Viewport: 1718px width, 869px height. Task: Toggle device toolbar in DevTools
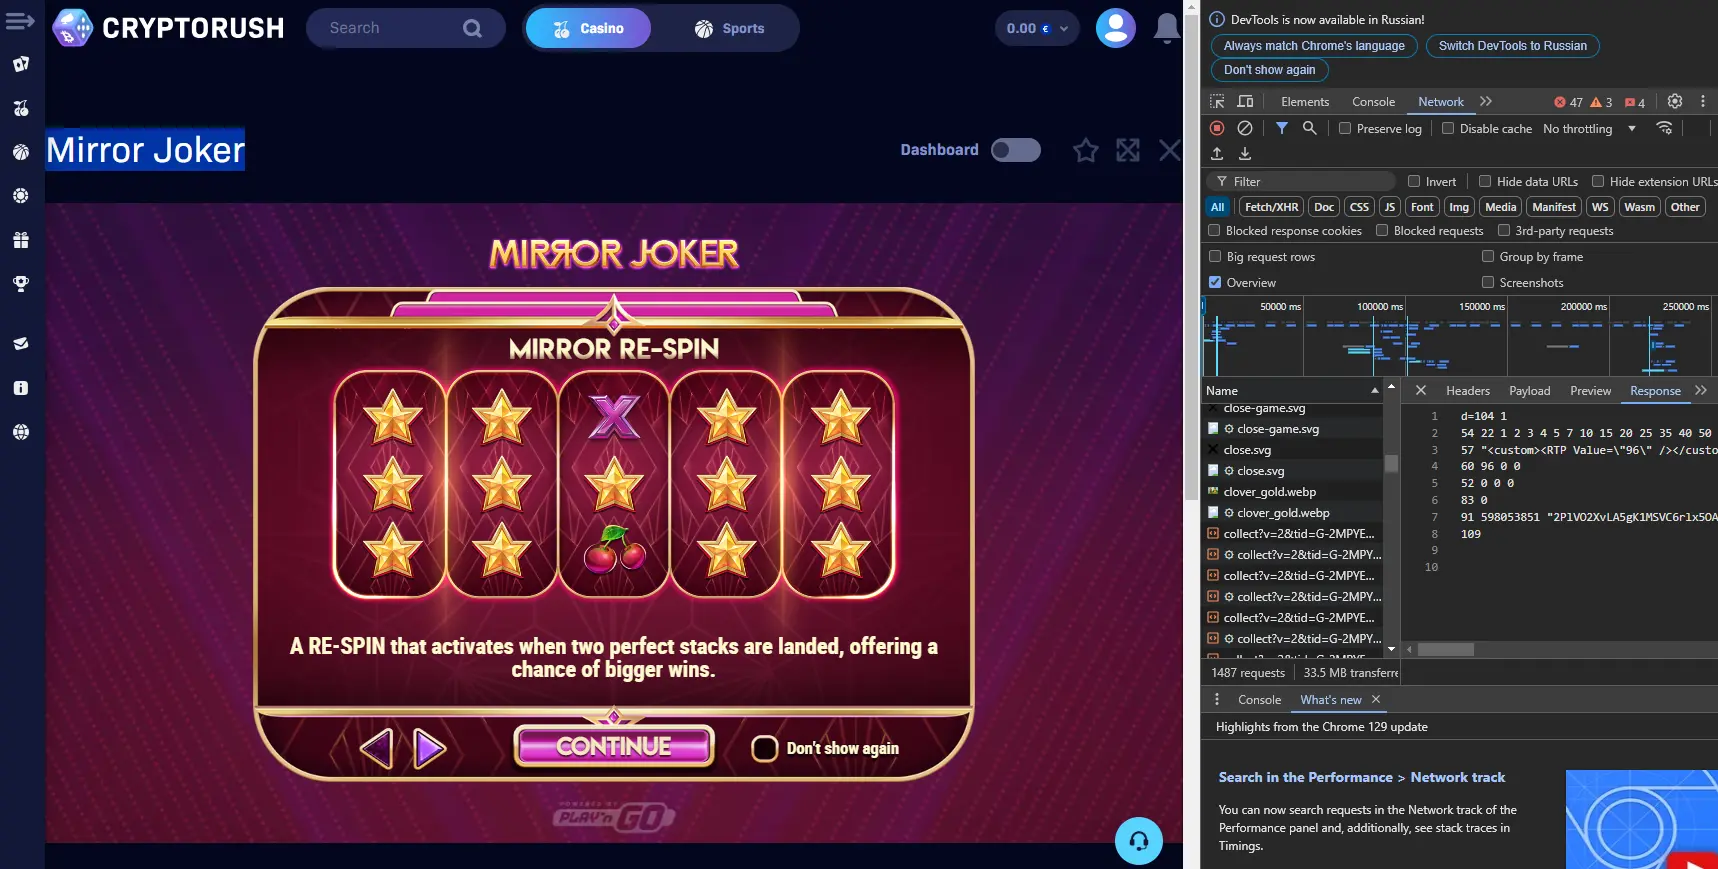pos(1245,102)
